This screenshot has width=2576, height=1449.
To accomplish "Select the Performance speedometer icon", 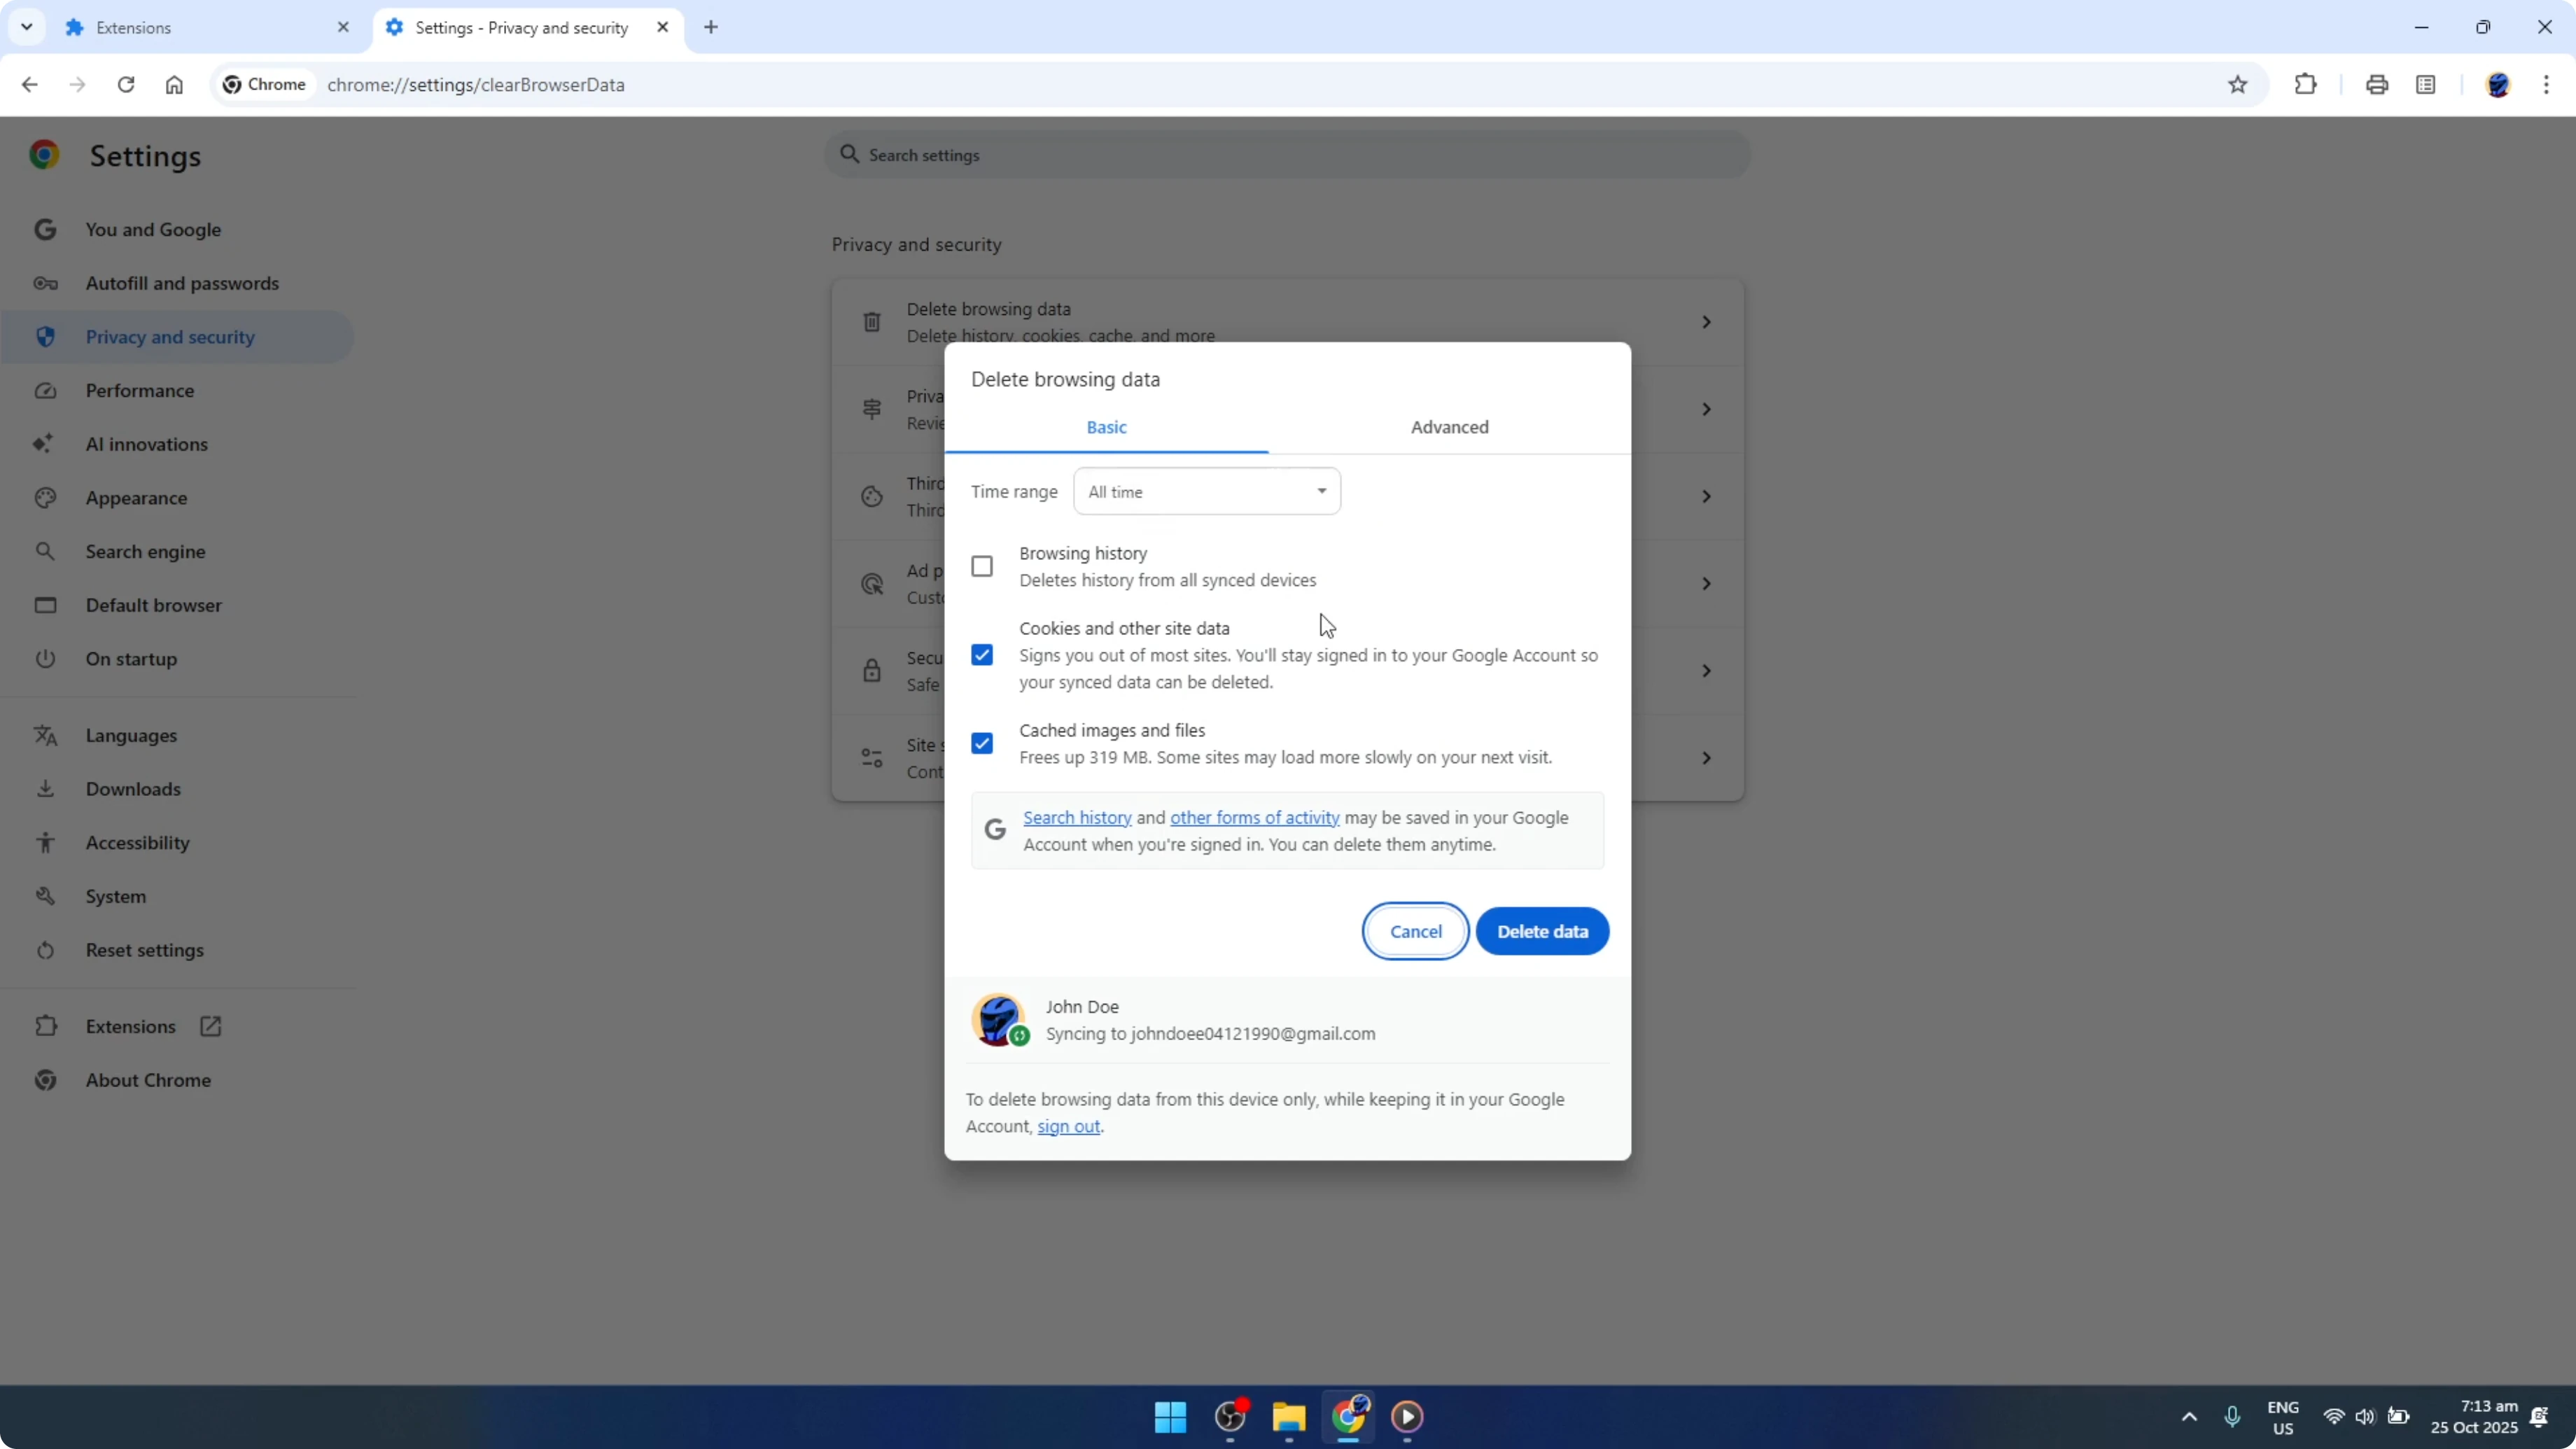I will tap(46, 390).
